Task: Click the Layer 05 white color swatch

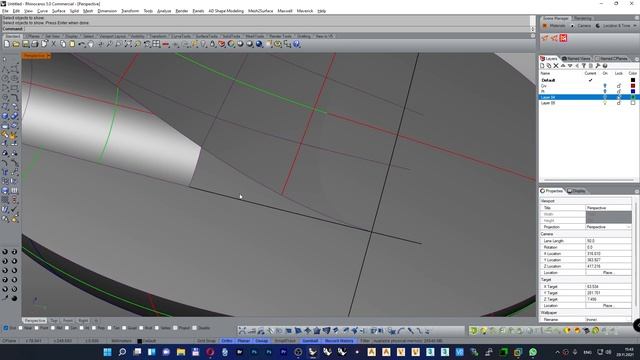Action: coord(633,103)
